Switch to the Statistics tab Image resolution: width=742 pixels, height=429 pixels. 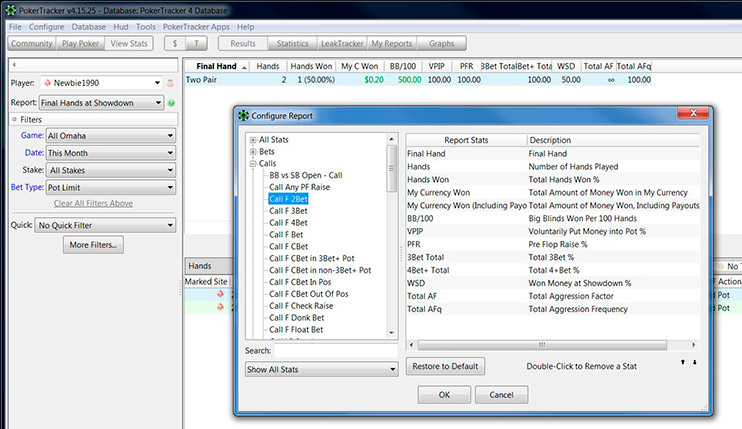pyautogui.click(x=292, y=44)
